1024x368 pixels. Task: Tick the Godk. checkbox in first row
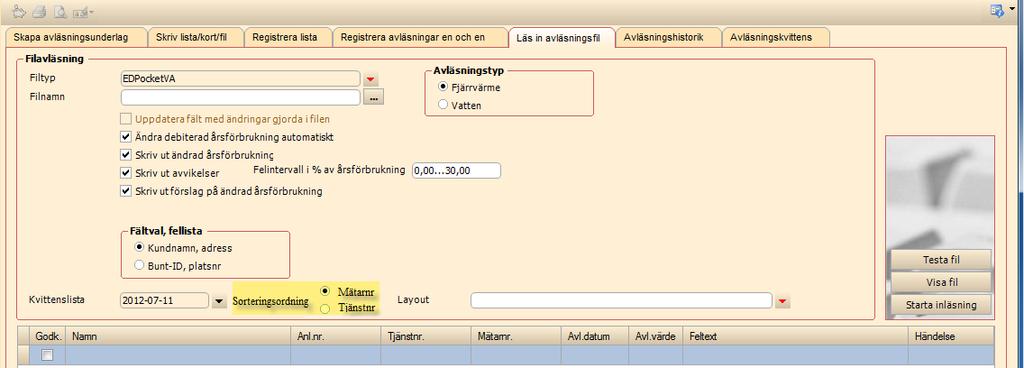47,356
